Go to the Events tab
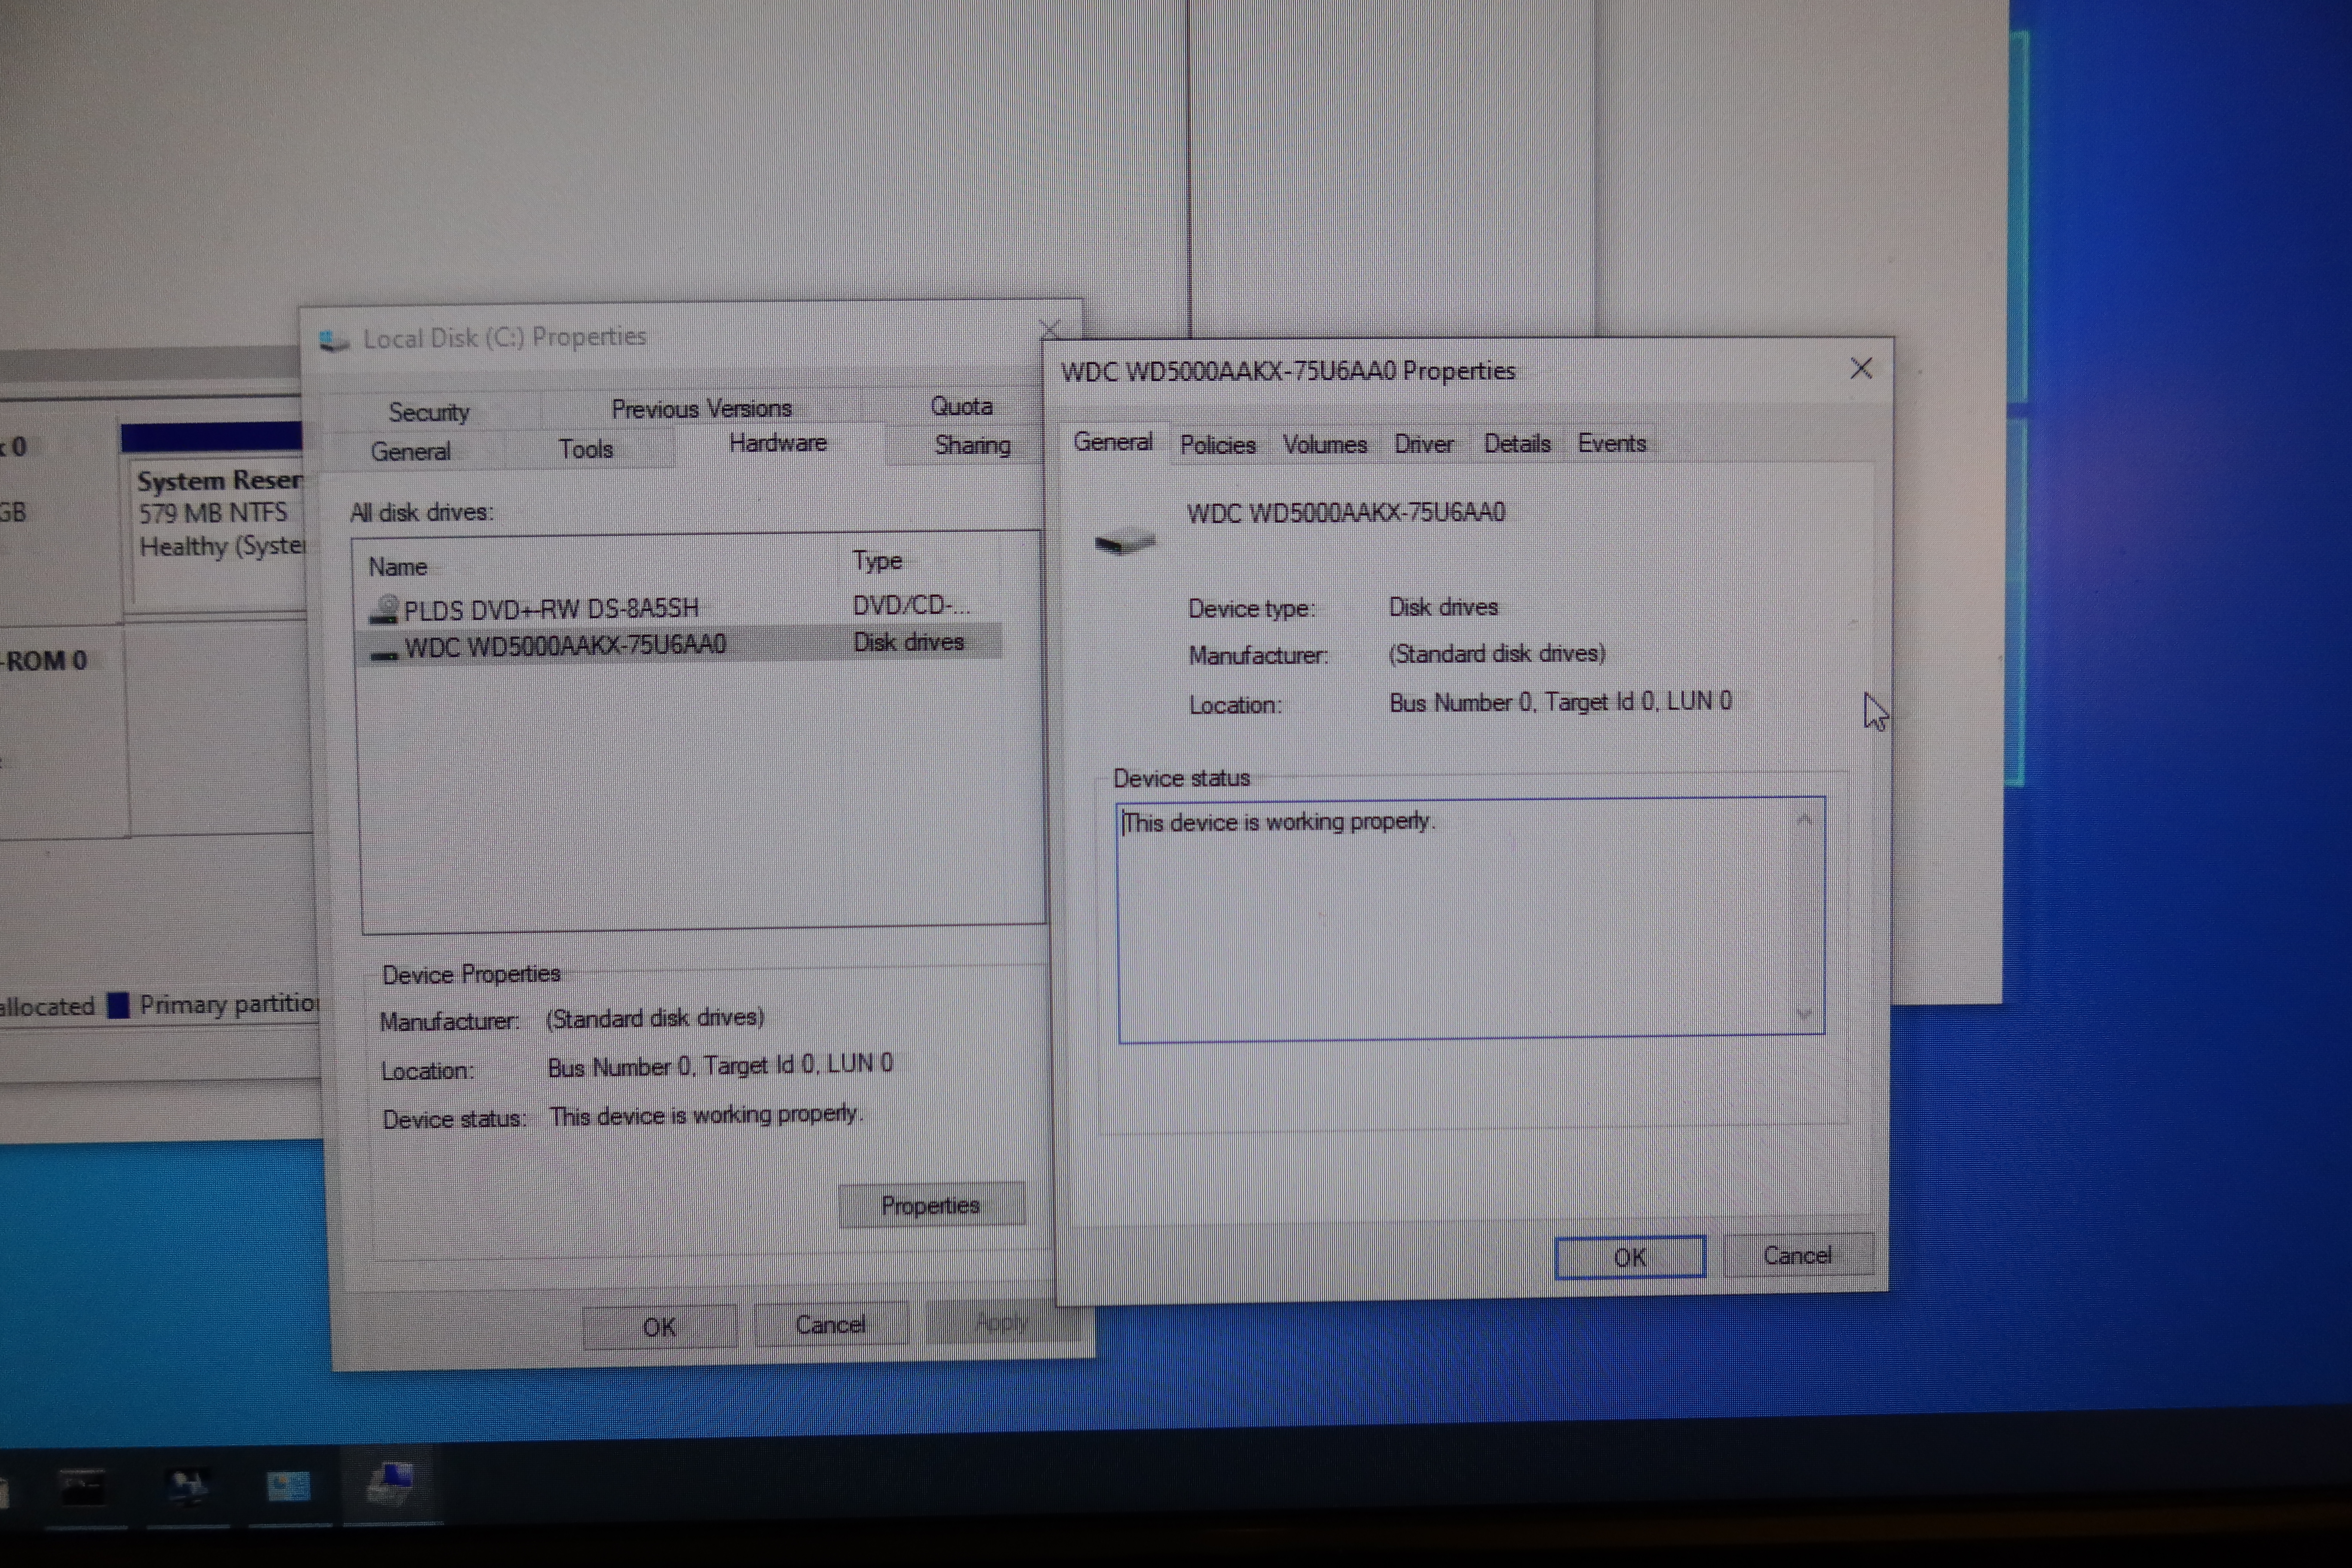This screenshot has height=1568, width=2352. [x=1611, y=444]
